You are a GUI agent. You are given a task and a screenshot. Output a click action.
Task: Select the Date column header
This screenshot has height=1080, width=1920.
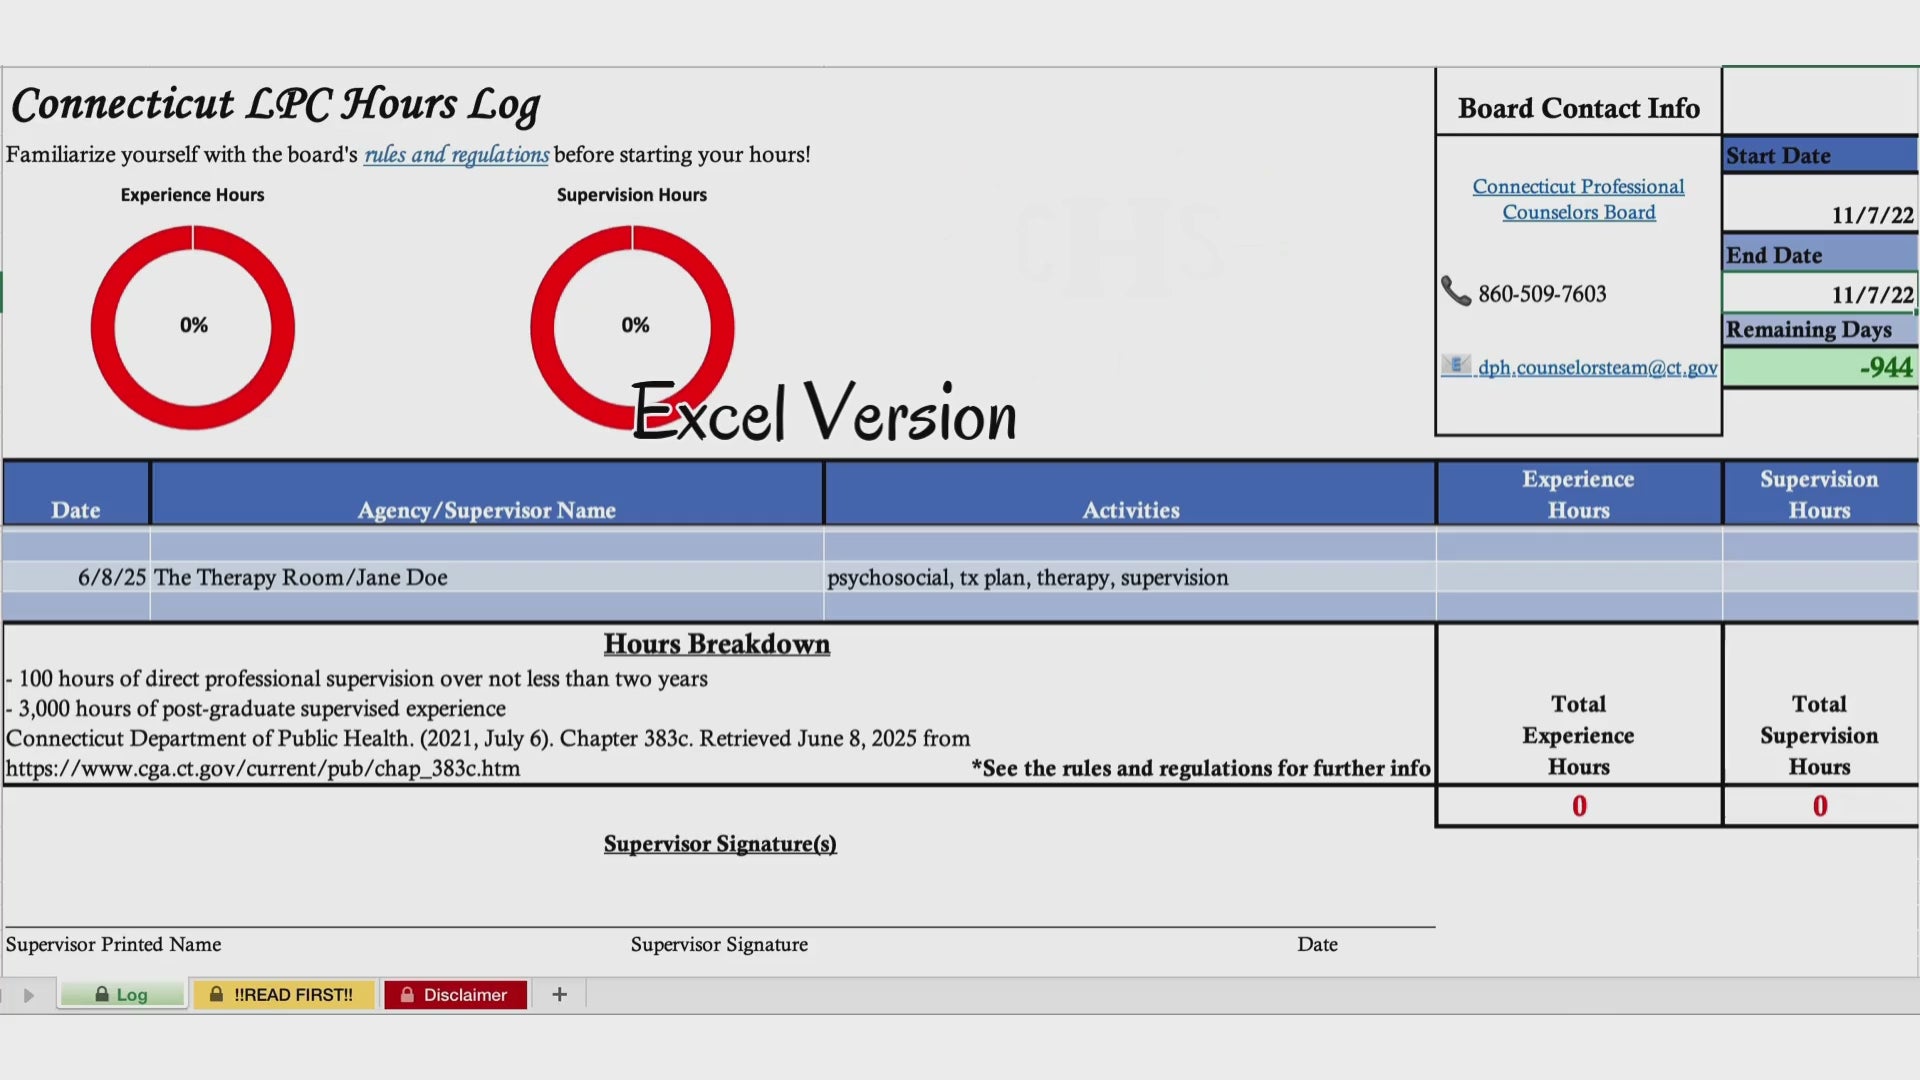[76, 493]
